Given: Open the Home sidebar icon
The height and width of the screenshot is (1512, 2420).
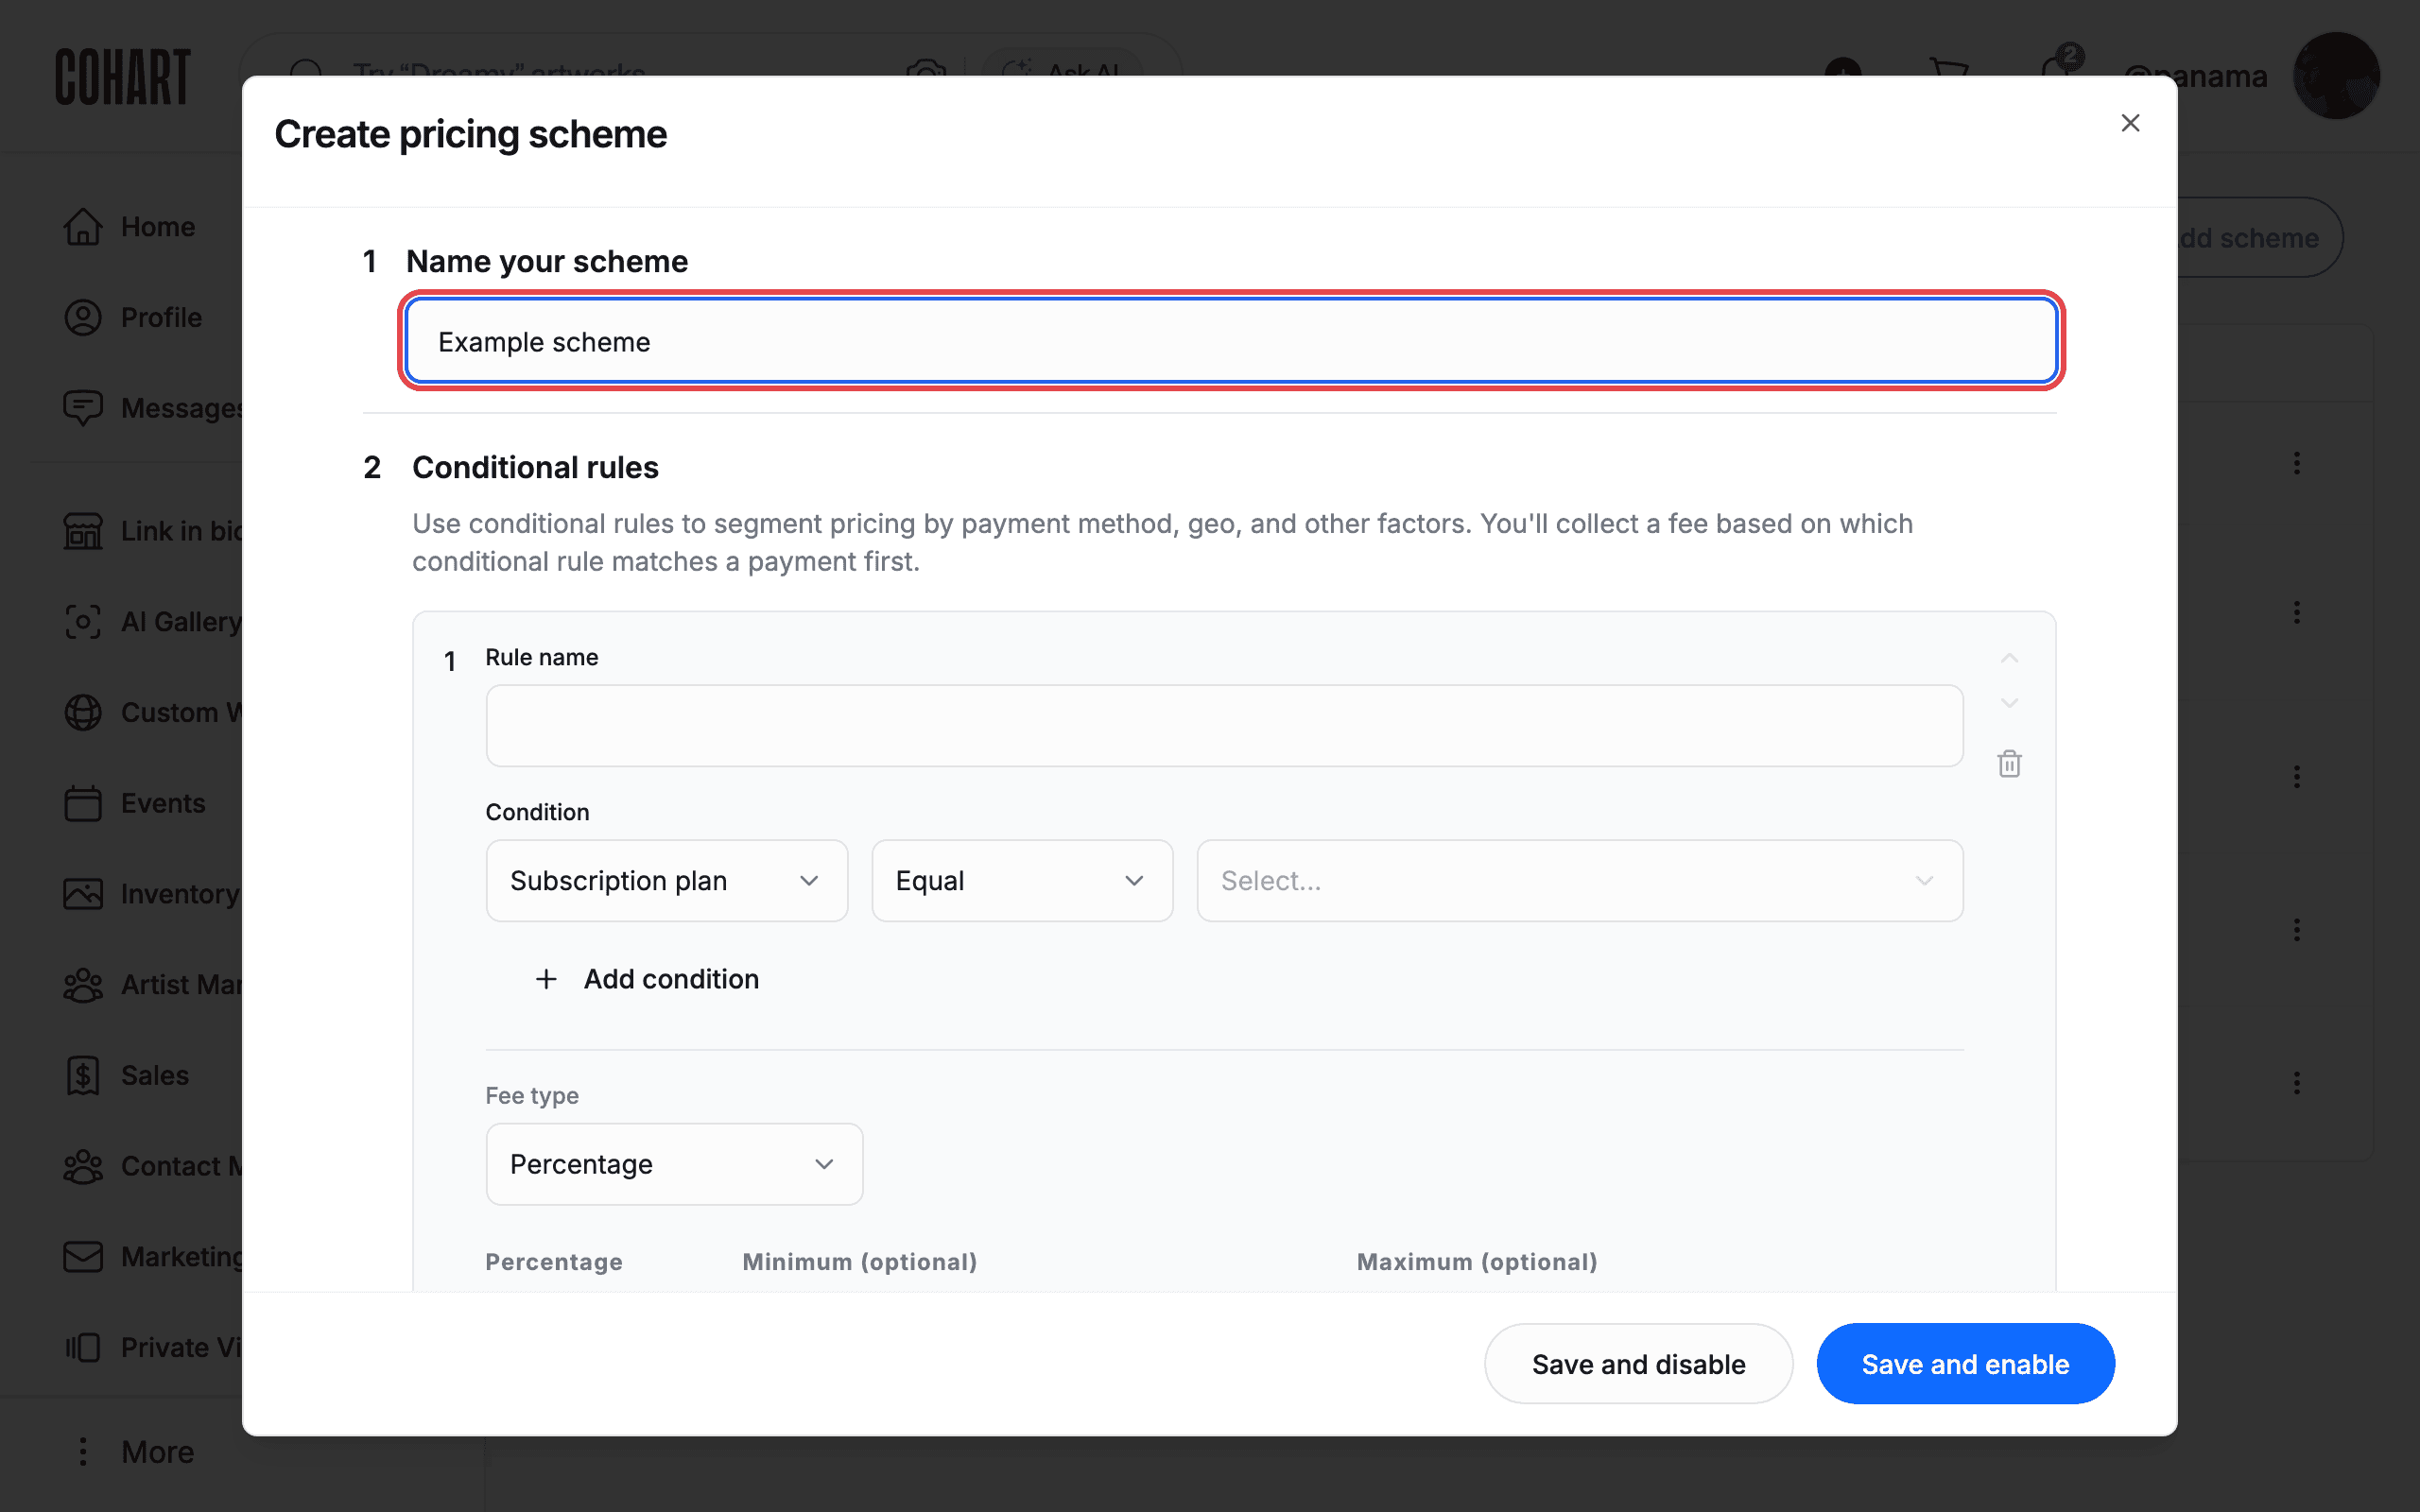Looking at the screenshot, I should point(83,227).
